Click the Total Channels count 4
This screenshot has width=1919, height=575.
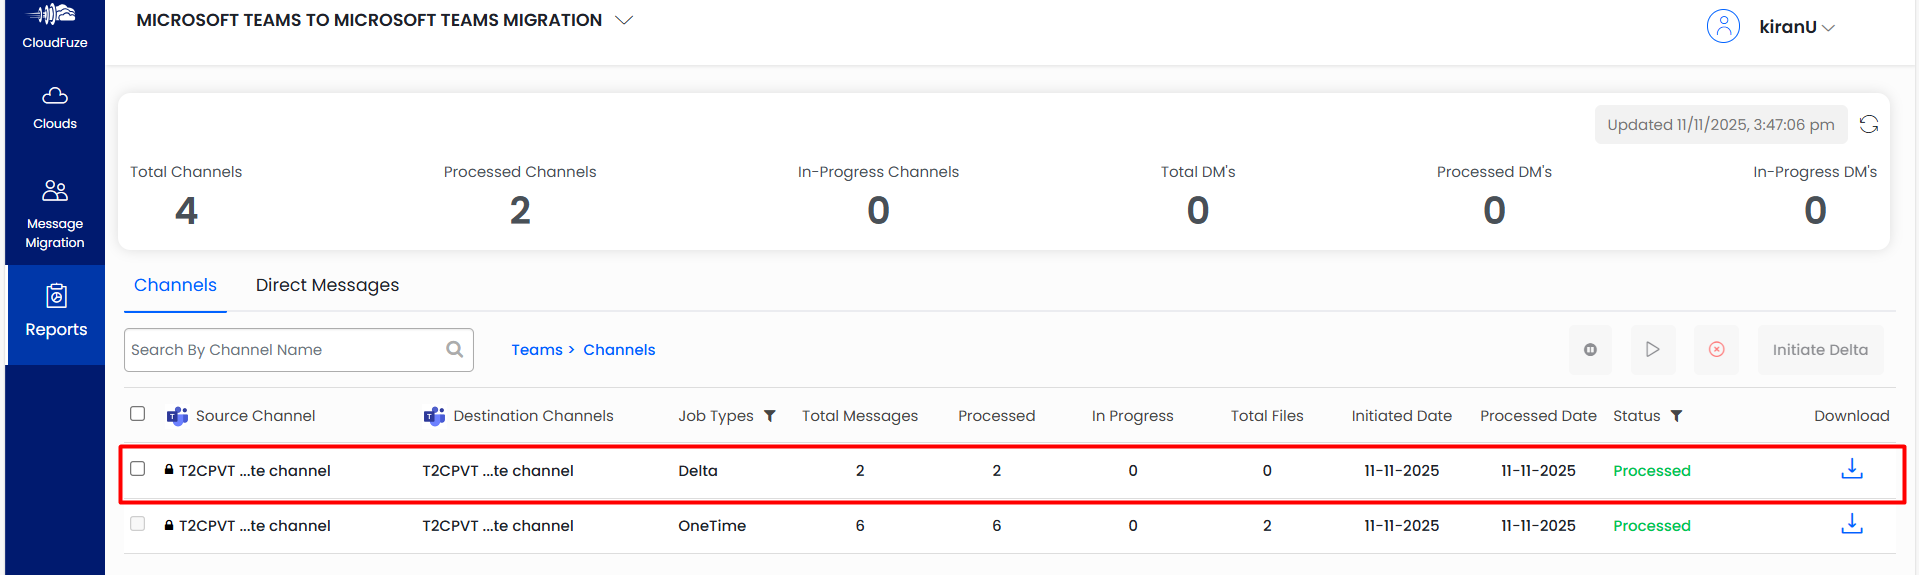coord(186,210)
